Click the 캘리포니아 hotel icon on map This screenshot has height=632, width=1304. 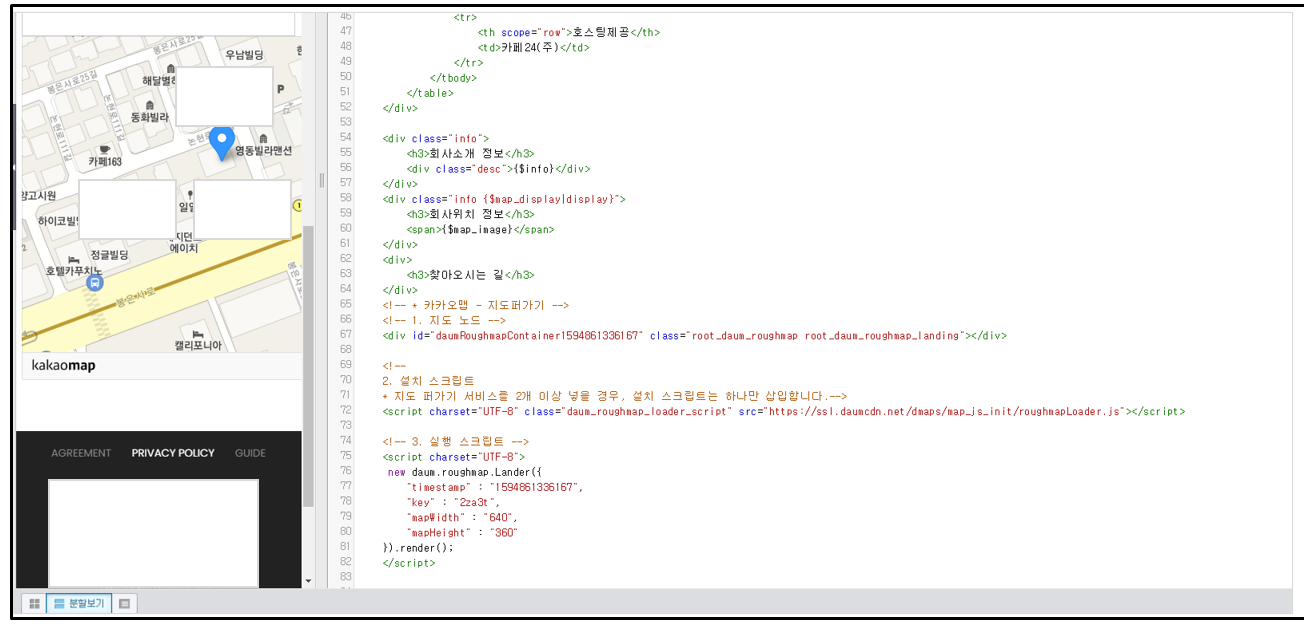tap(198, 332)
